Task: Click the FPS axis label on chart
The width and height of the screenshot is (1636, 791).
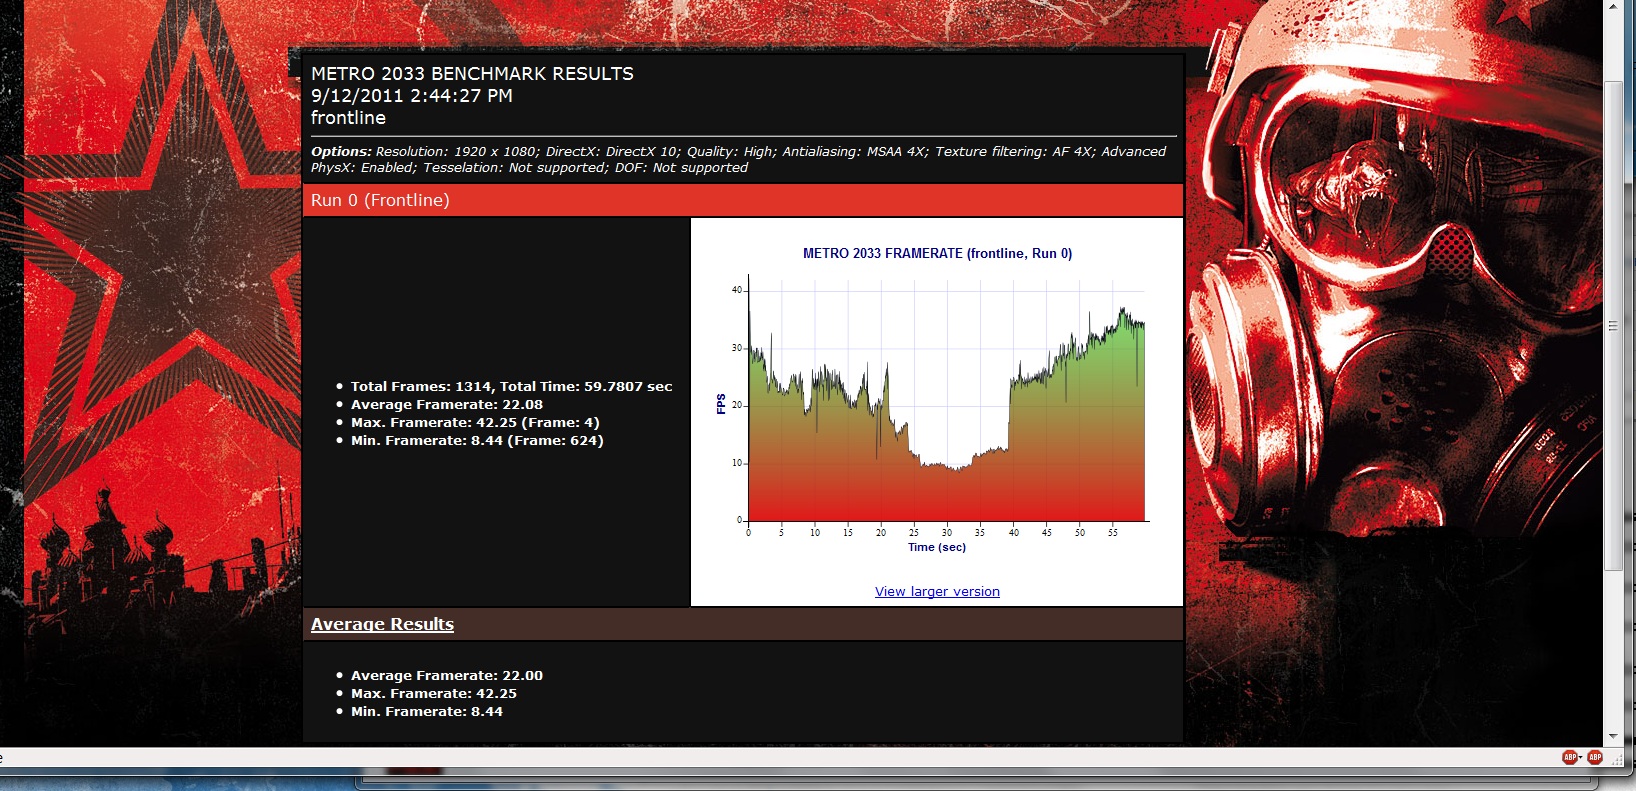Action: click(721, 404)
